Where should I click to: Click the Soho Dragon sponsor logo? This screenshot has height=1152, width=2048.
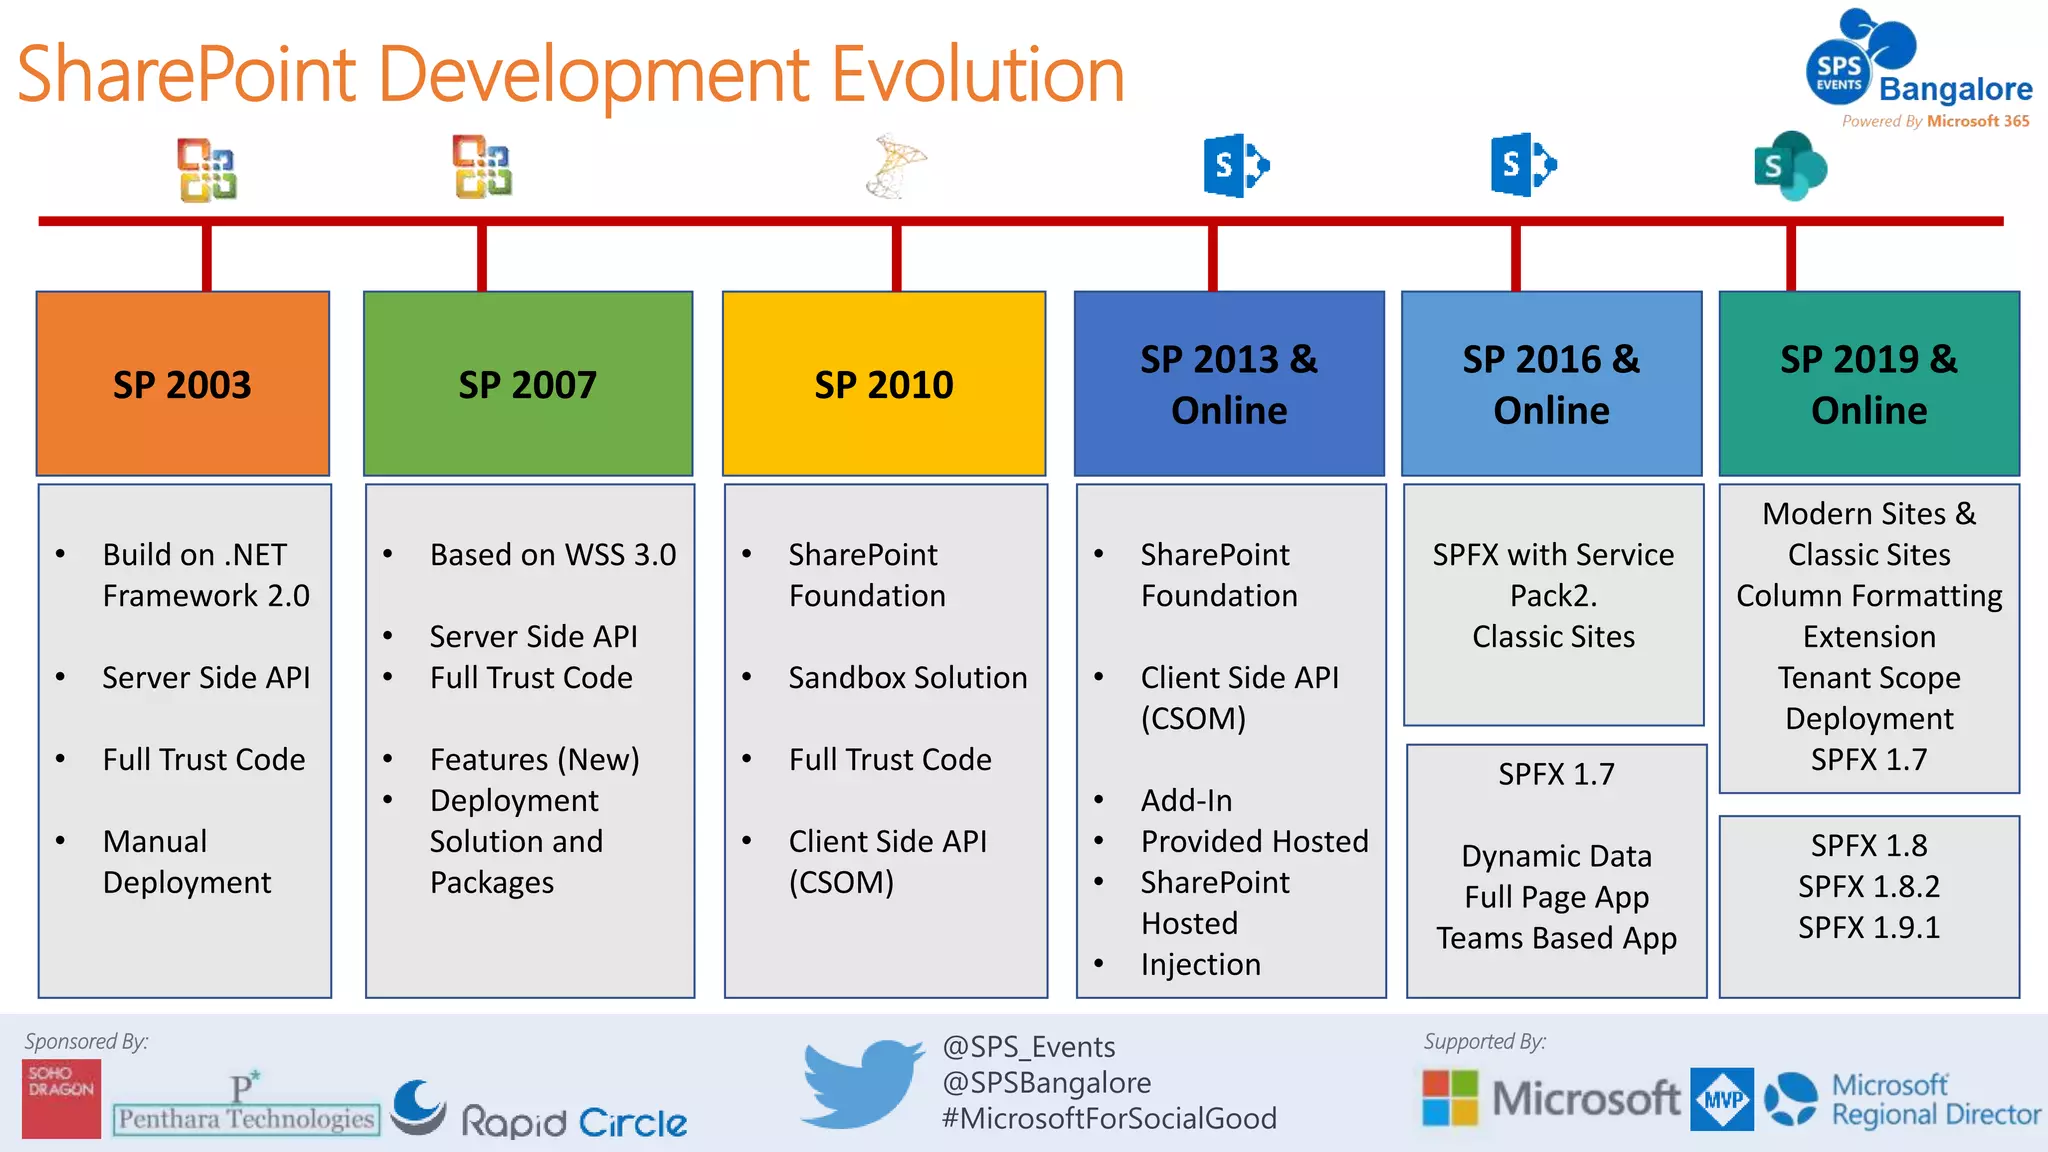pyautogui.click(x=61, y=1099)
